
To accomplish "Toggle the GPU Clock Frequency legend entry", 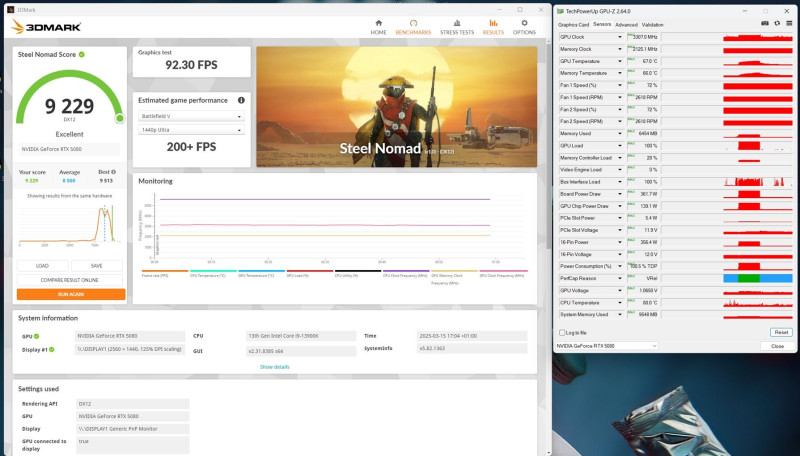I will (x=503, y=273).
